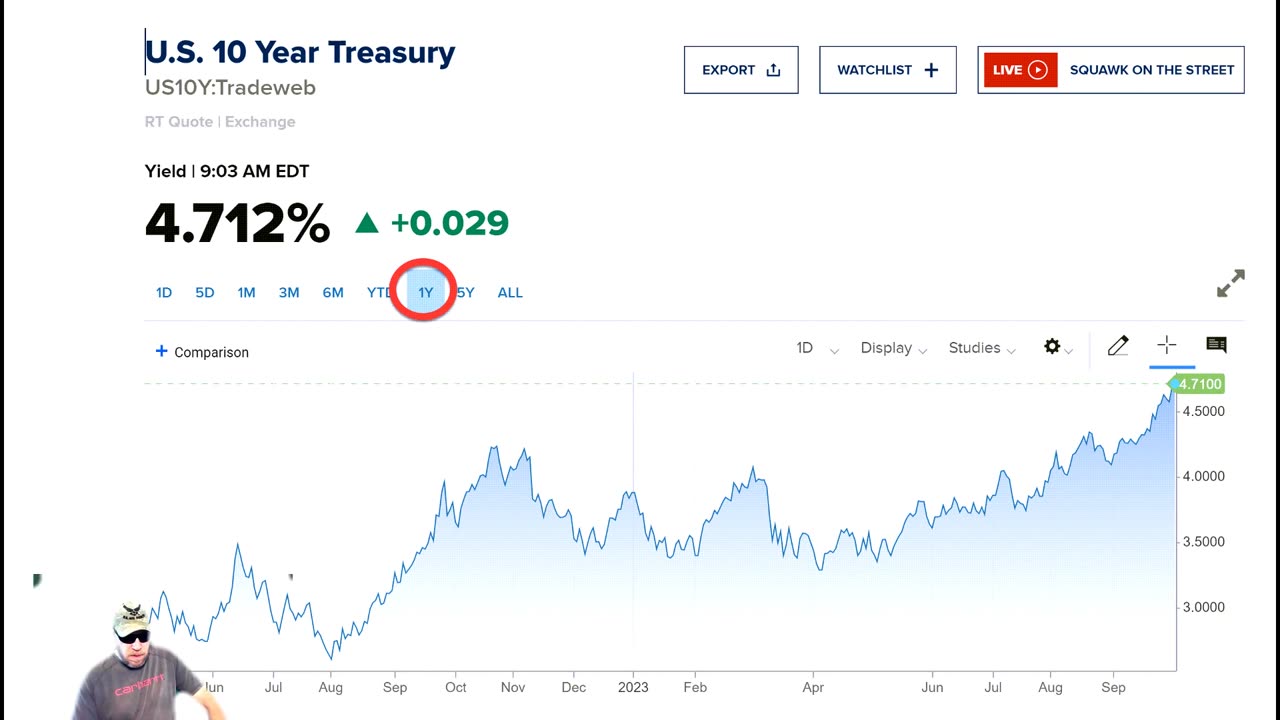
Task: Select the pencil drawing tool
Action: click(1118, 346)
